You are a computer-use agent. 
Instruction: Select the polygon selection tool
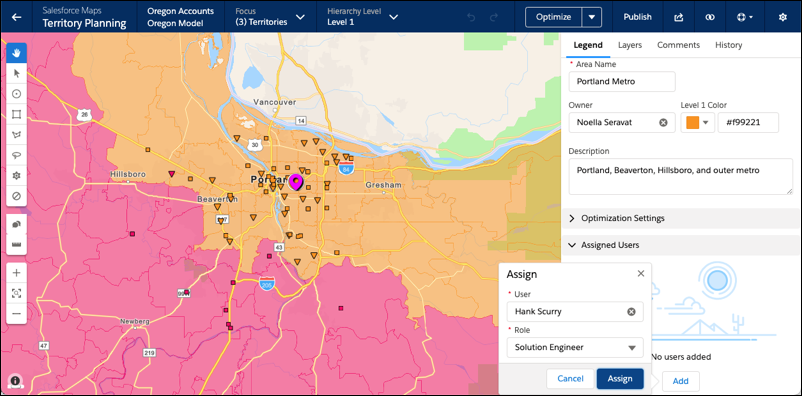(x=16, y=135)
